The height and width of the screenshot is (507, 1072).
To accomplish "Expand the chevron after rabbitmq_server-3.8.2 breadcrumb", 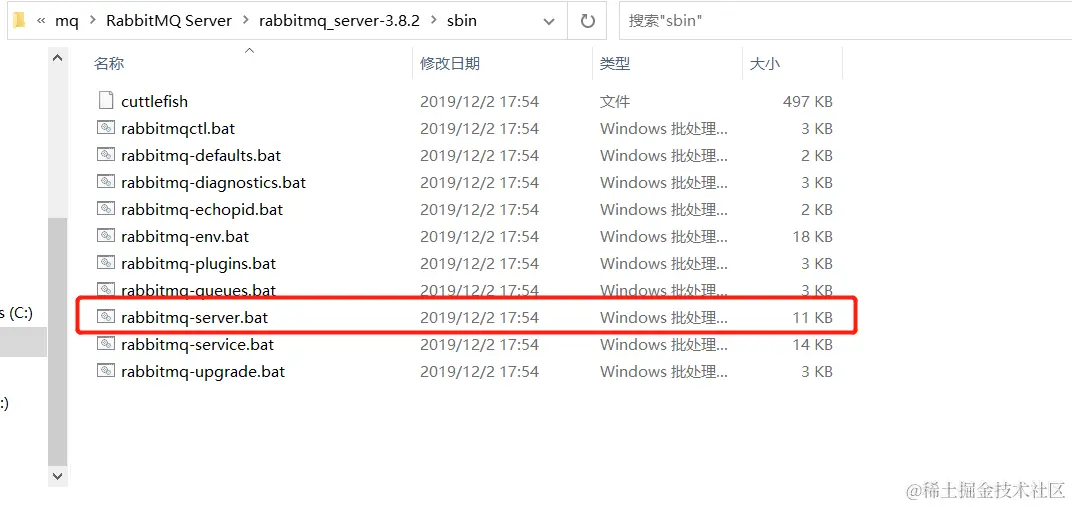I will point(433,21).
